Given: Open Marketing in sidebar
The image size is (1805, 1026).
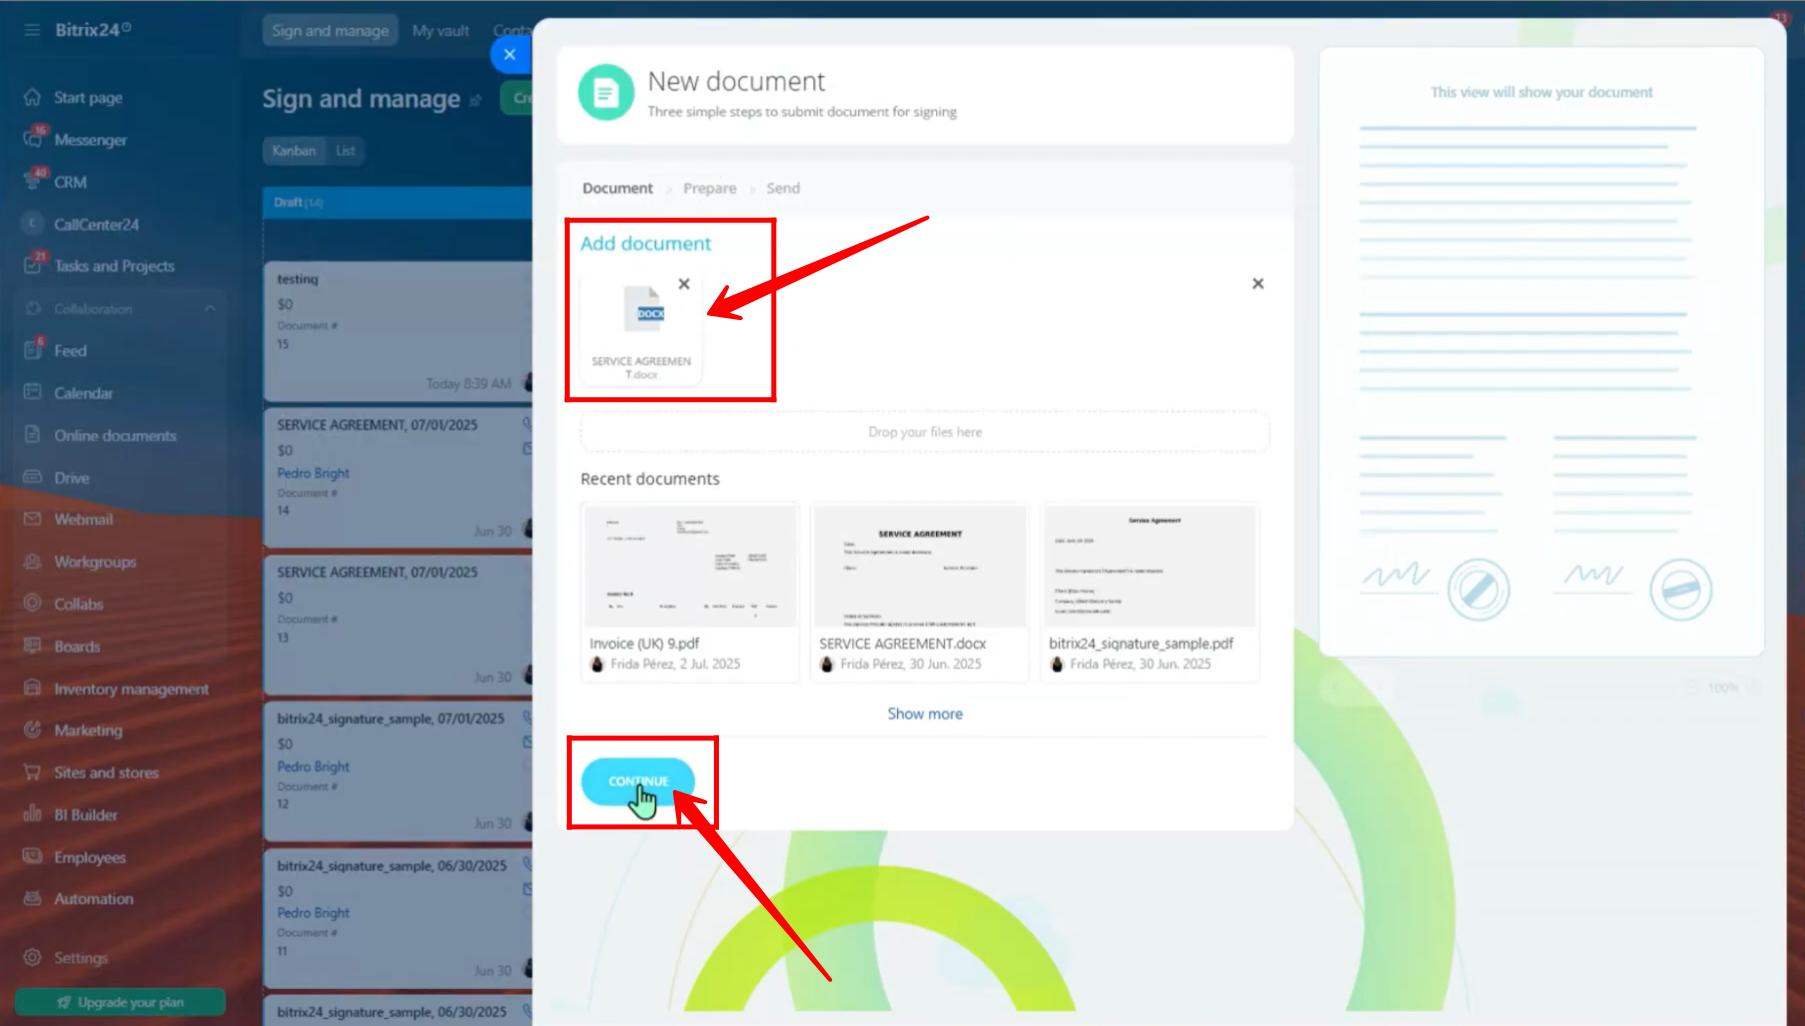Looking at the screenshot, I should [88, 731].
